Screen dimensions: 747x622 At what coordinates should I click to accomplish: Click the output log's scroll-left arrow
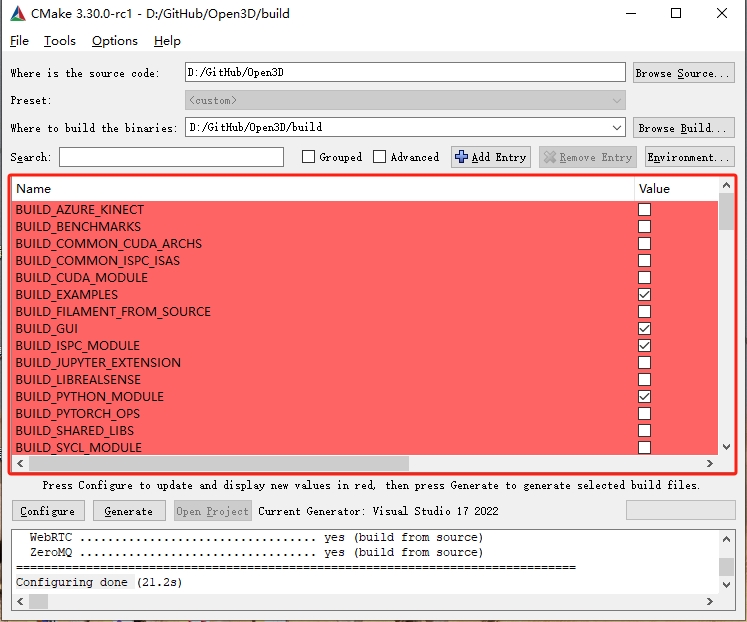coord(20,602)
